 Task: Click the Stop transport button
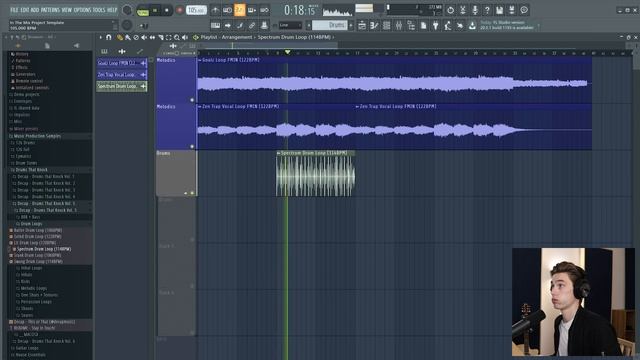167,10
